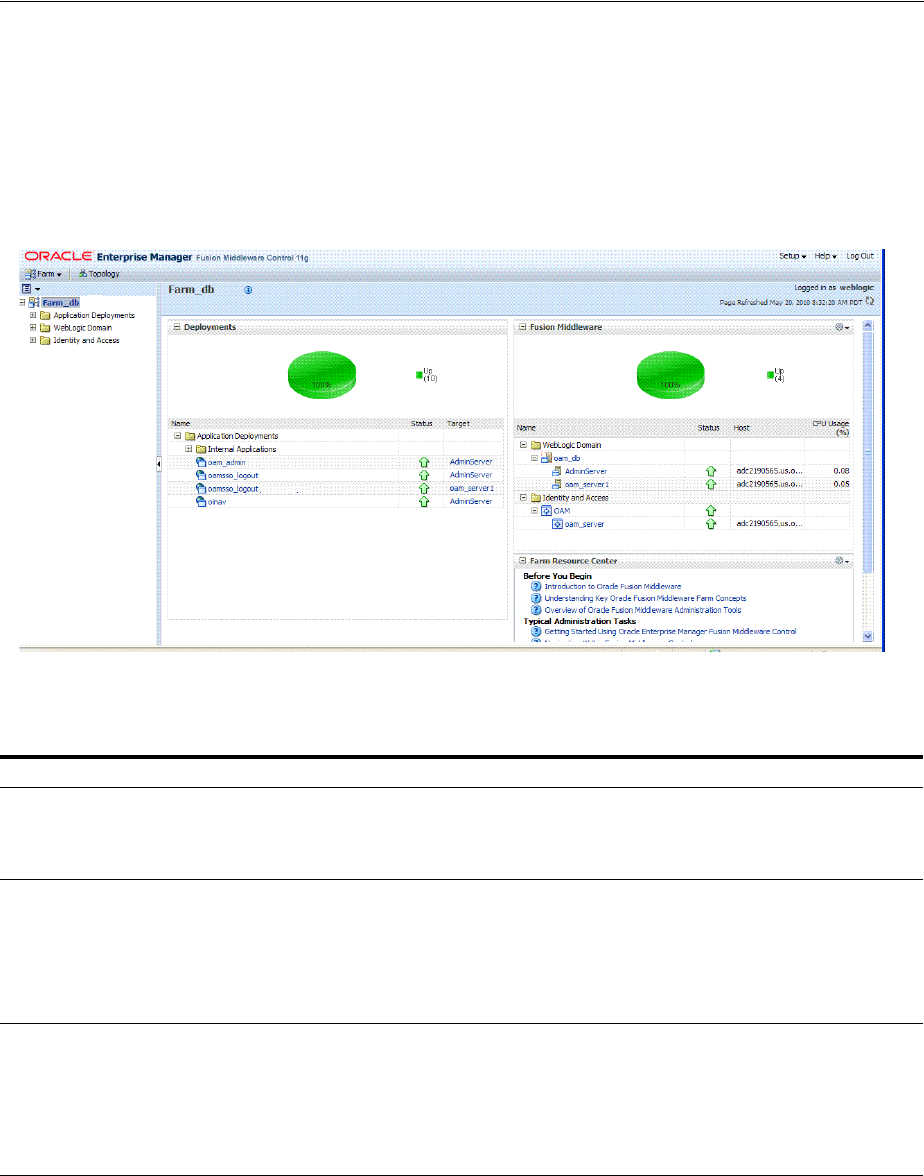Click the oam_server1 server icon
The image size is (924, 1176).
point(556,484)
